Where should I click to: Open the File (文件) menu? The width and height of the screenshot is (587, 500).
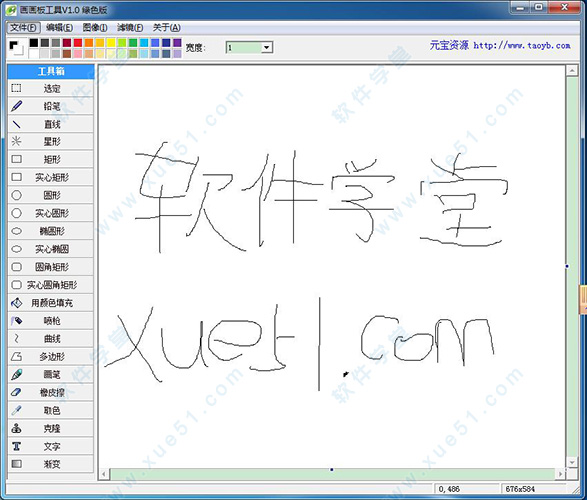click(23, 28)
